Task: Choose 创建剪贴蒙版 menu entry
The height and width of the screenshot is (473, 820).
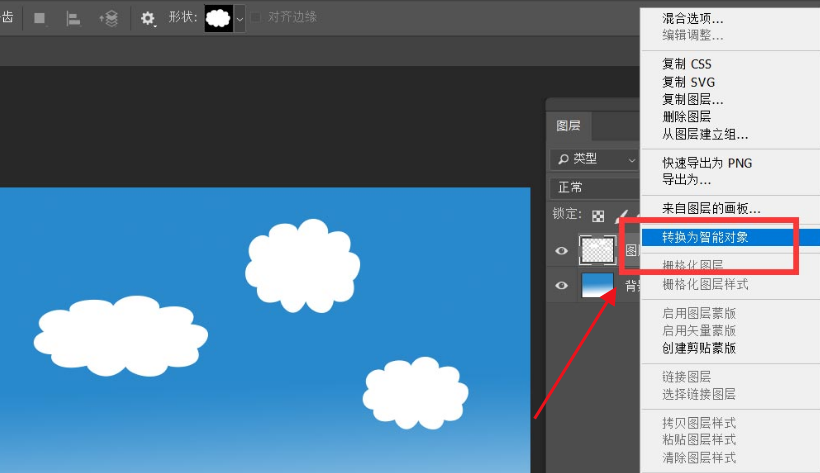Action: tap(699, 348)
